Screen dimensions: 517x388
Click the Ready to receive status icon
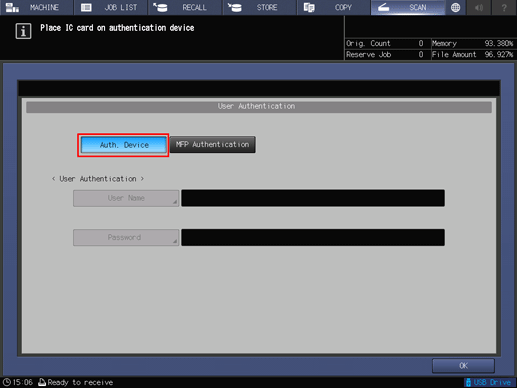[42, 382]
